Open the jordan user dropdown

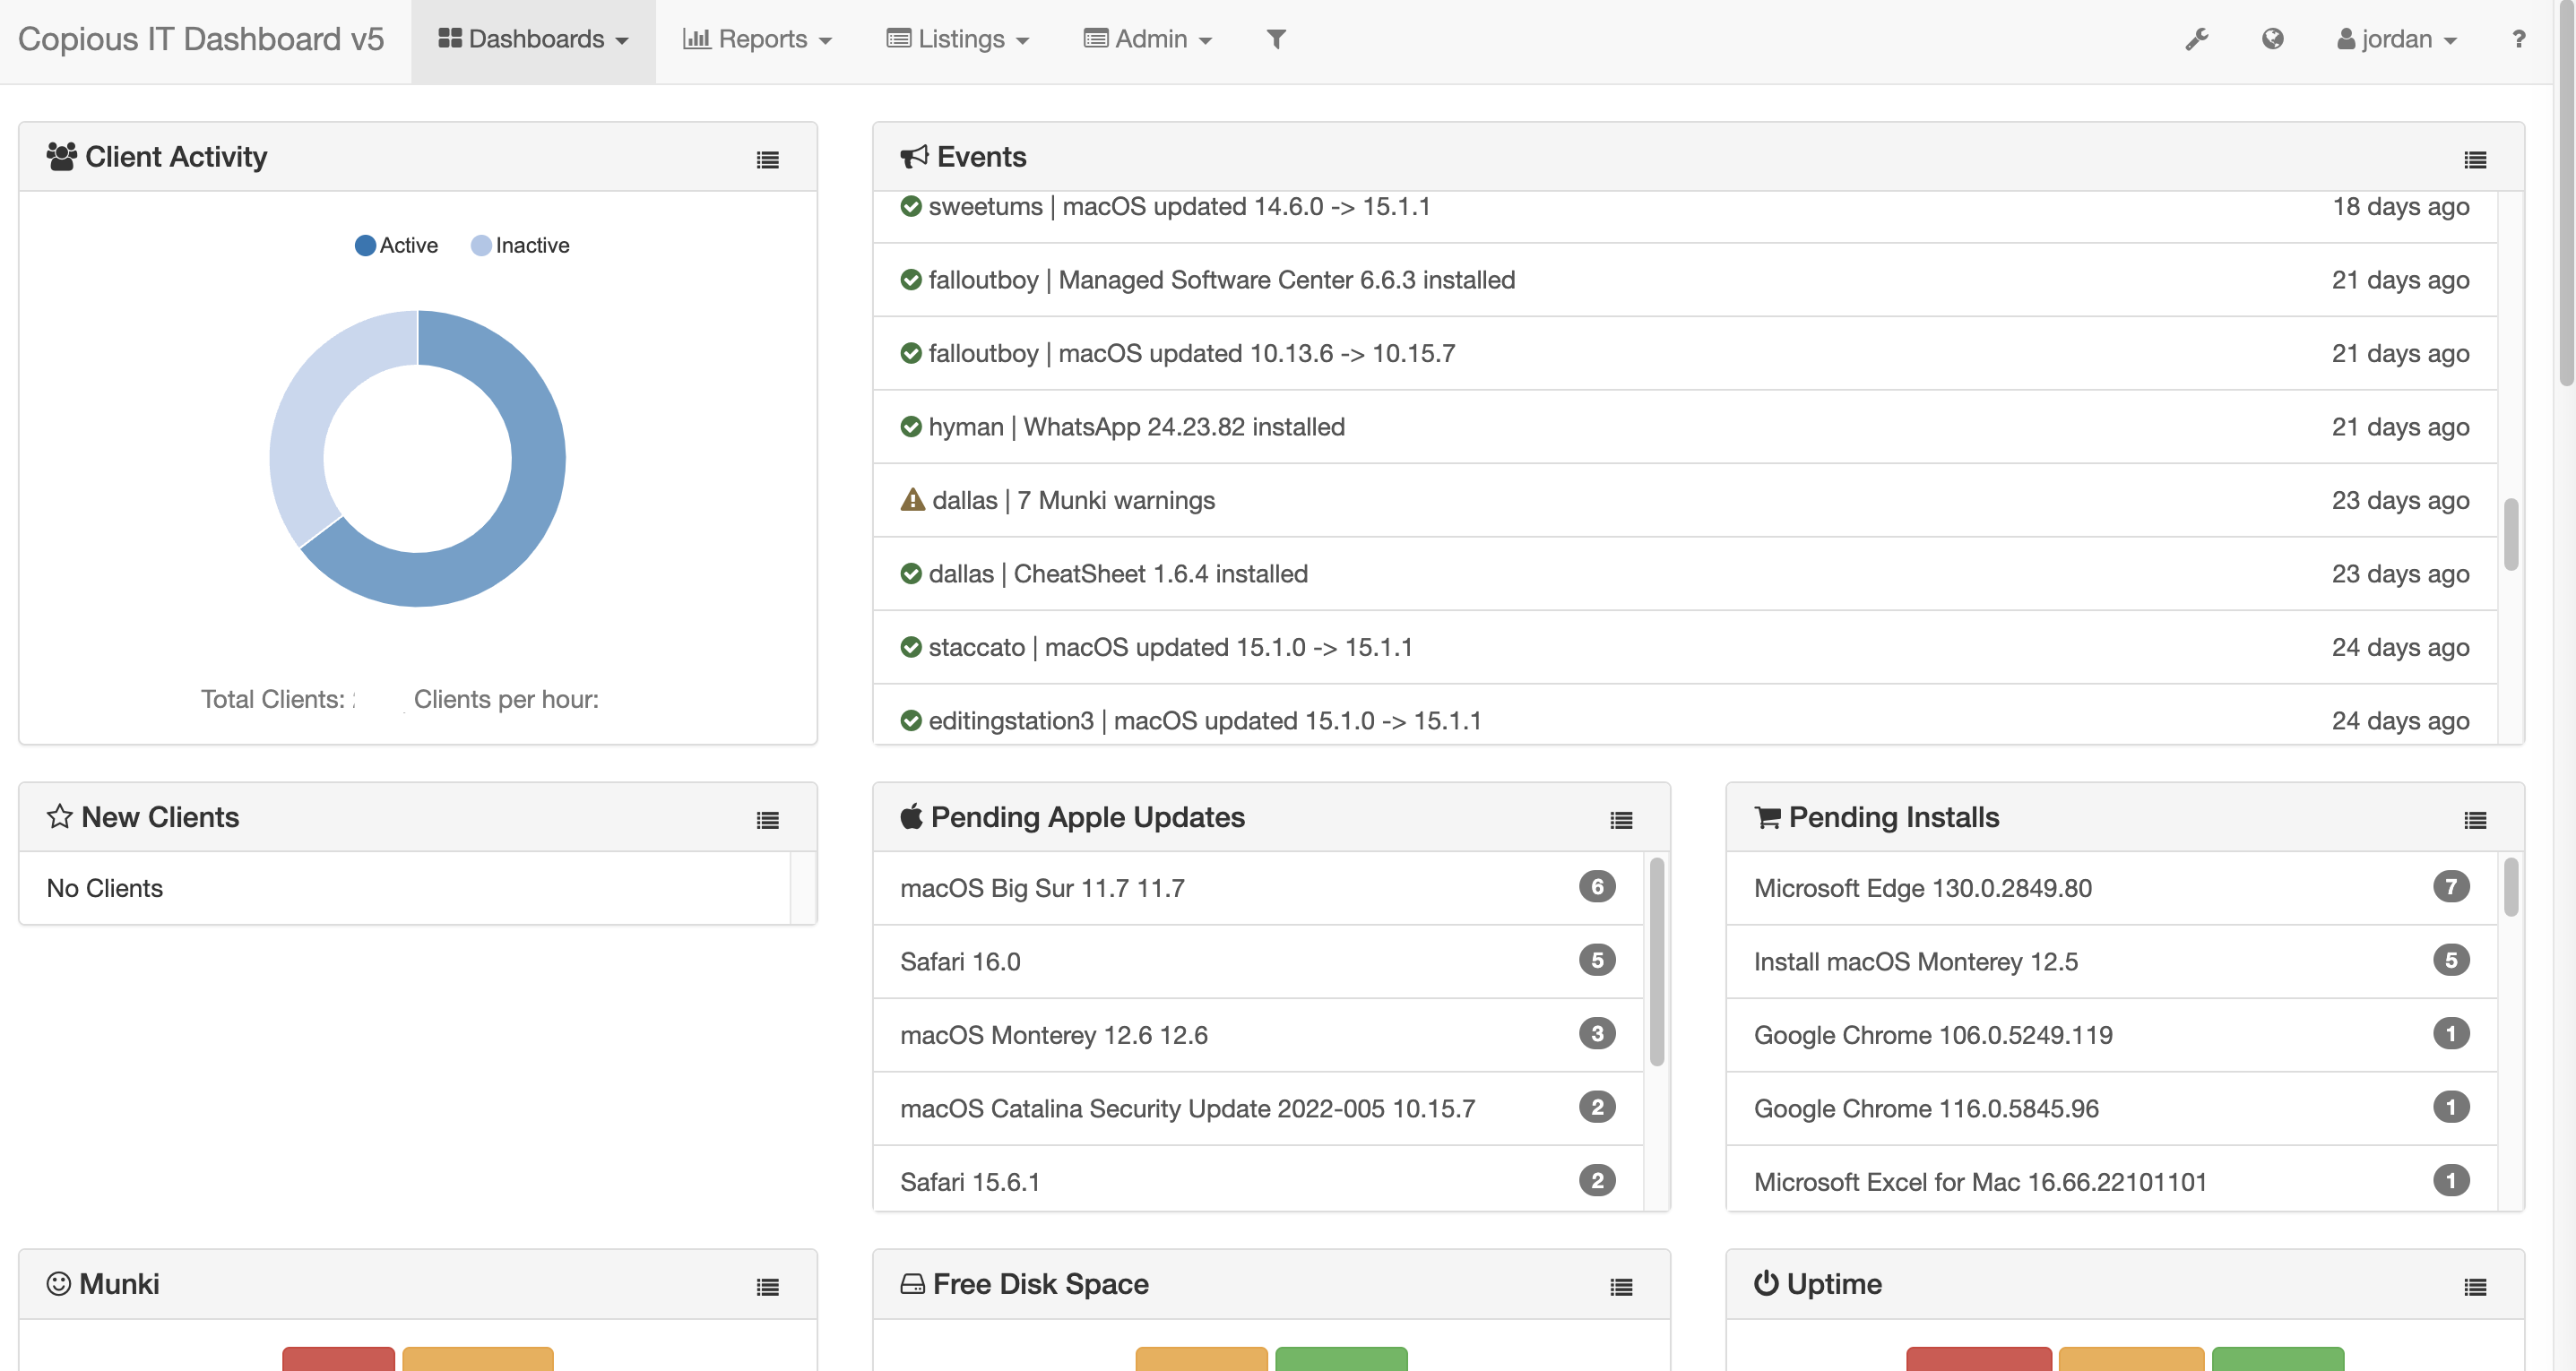(x=2396, y=39)
